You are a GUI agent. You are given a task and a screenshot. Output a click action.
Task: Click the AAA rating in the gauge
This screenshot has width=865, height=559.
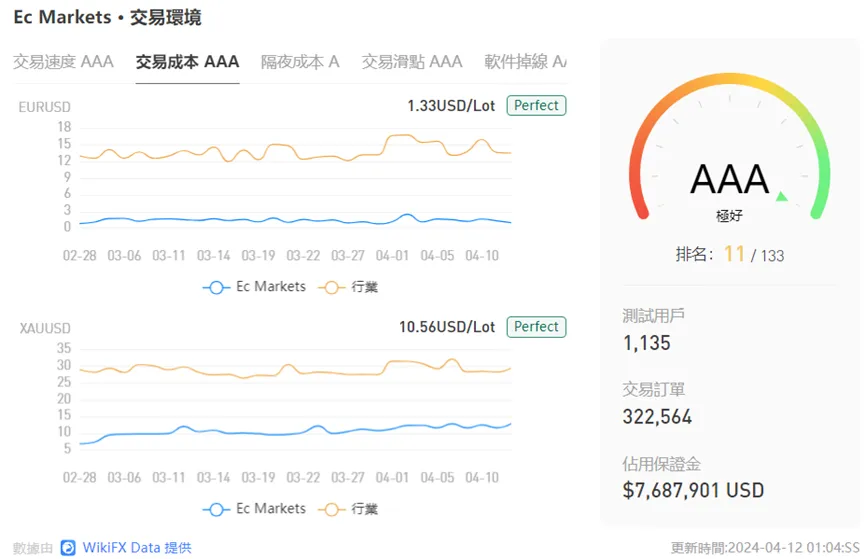click(x=729, y=179)
